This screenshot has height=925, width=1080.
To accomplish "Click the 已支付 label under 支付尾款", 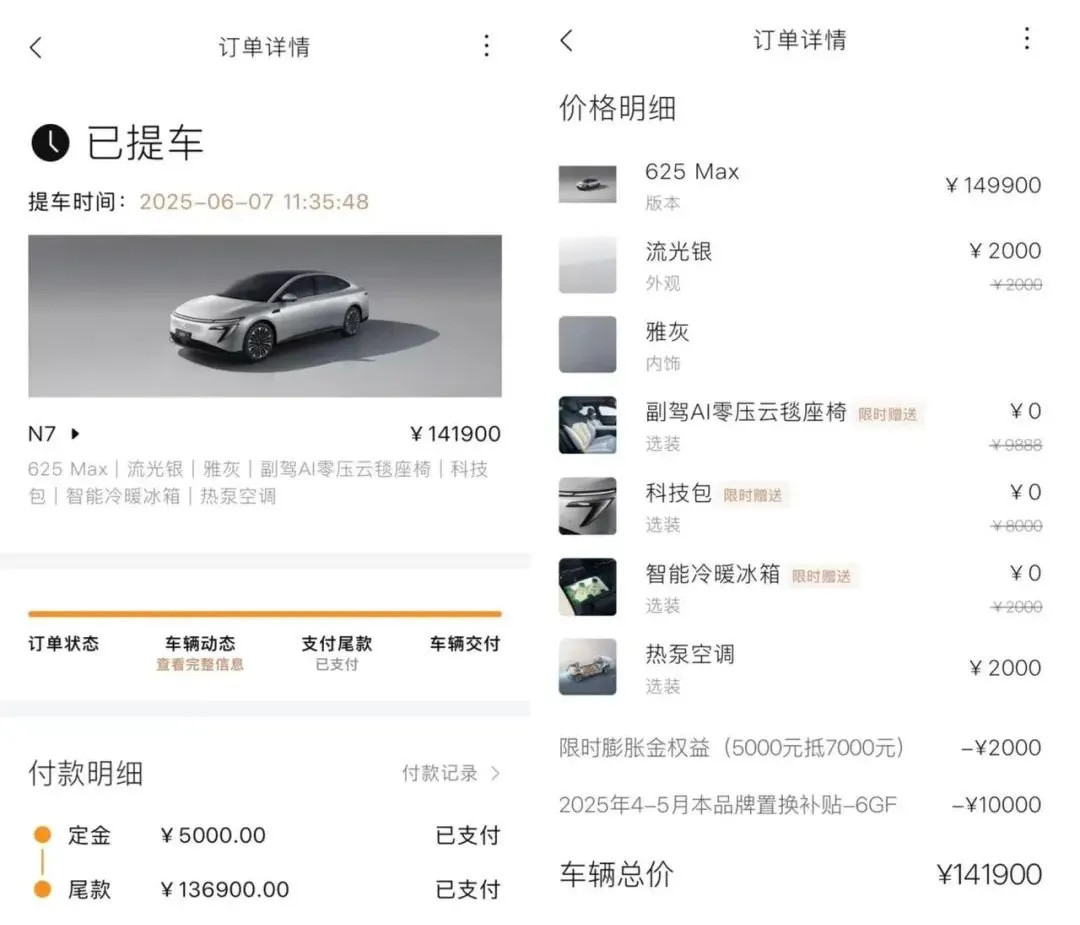I will pyautogui.click(x=337, y=665).
